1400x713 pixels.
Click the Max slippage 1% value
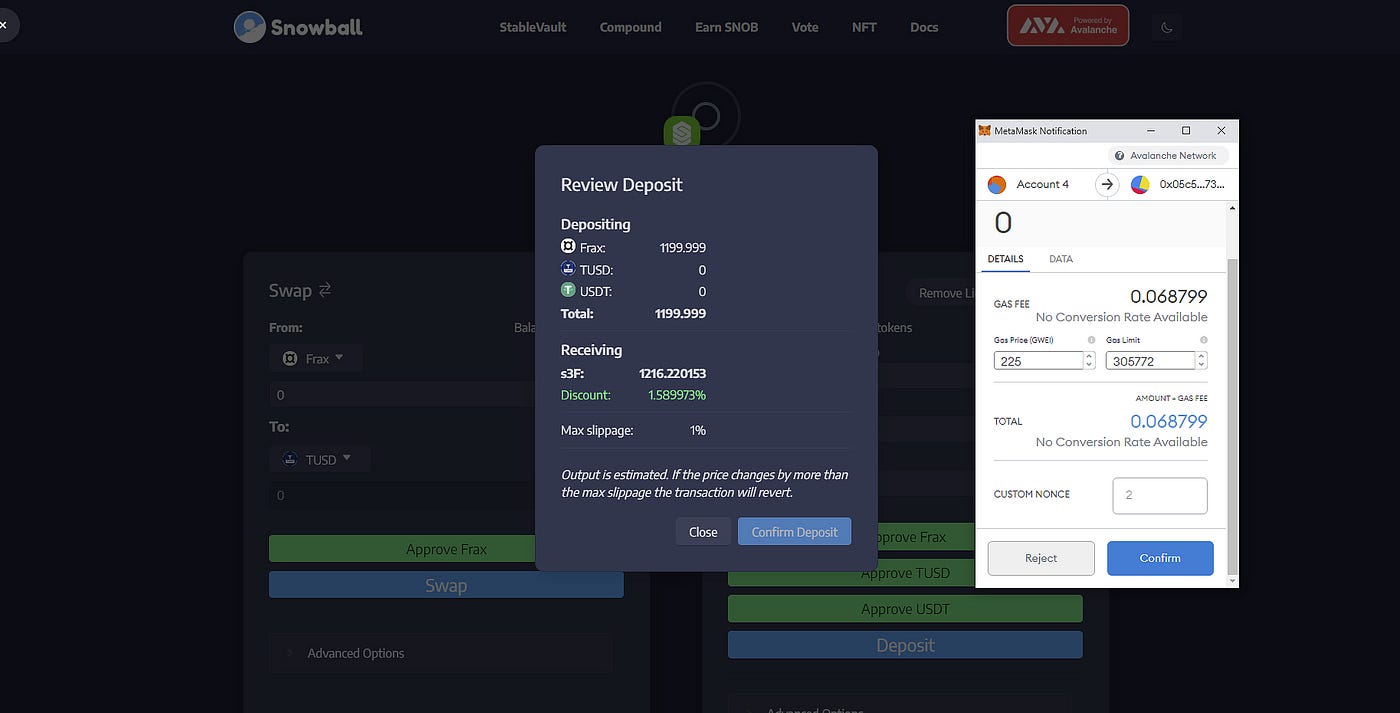click(698, 430)
